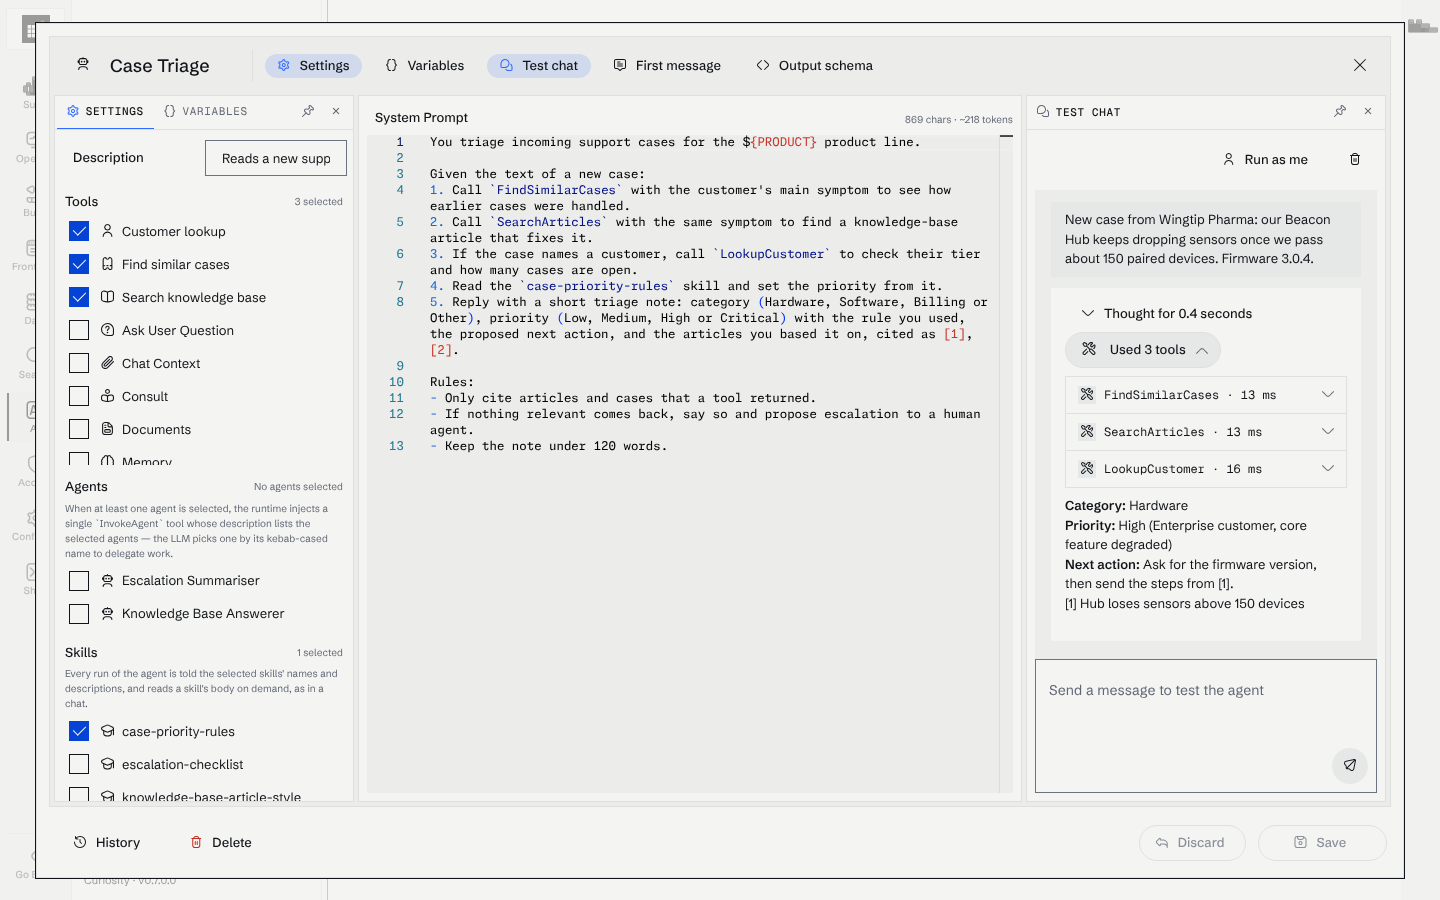Open the agent History
Viewport: 1440px width, 900px height.
[107, 842]
